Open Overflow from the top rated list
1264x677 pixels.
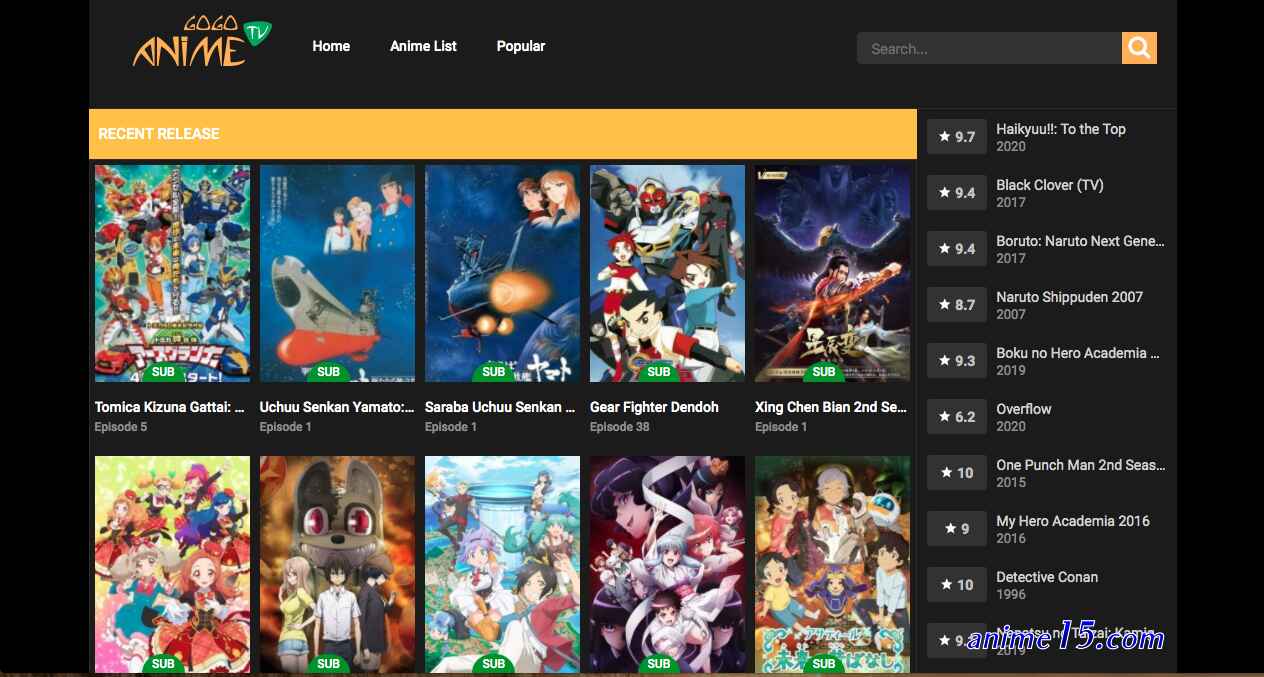click(1024, 409)
